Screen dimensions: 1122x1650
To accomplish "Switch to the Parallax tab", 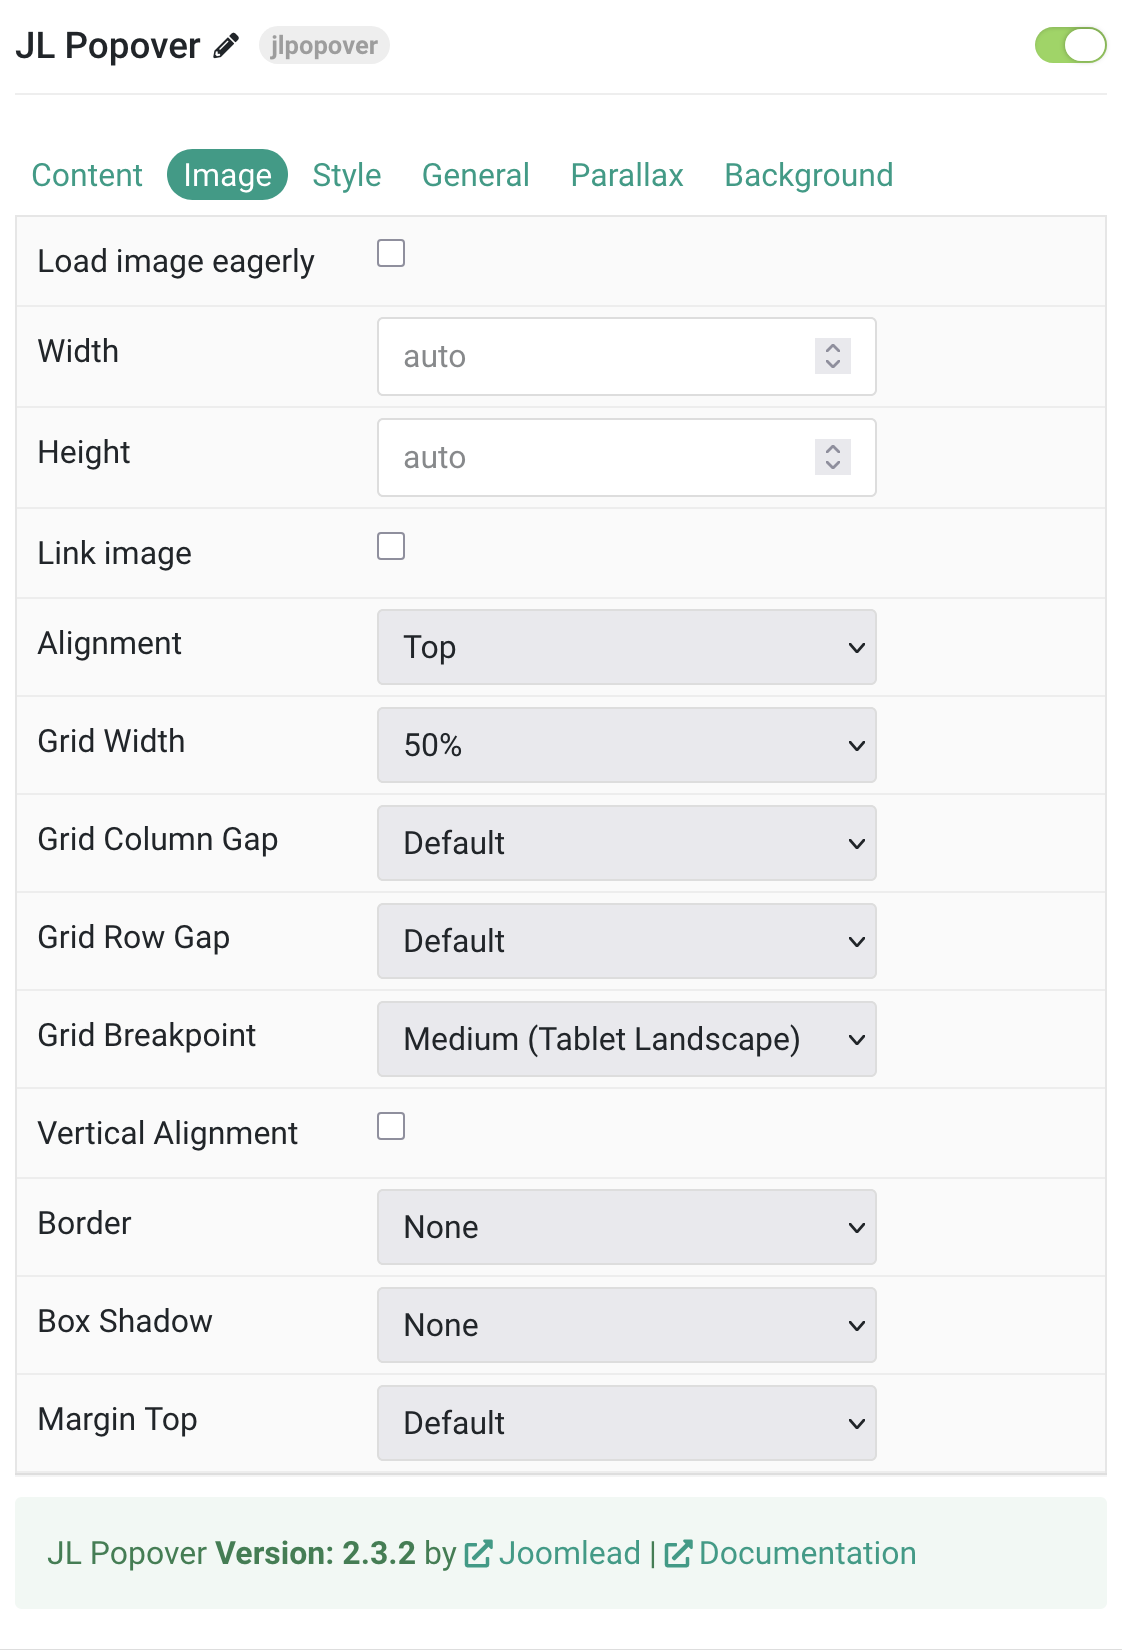I will (x=627, y=175).
